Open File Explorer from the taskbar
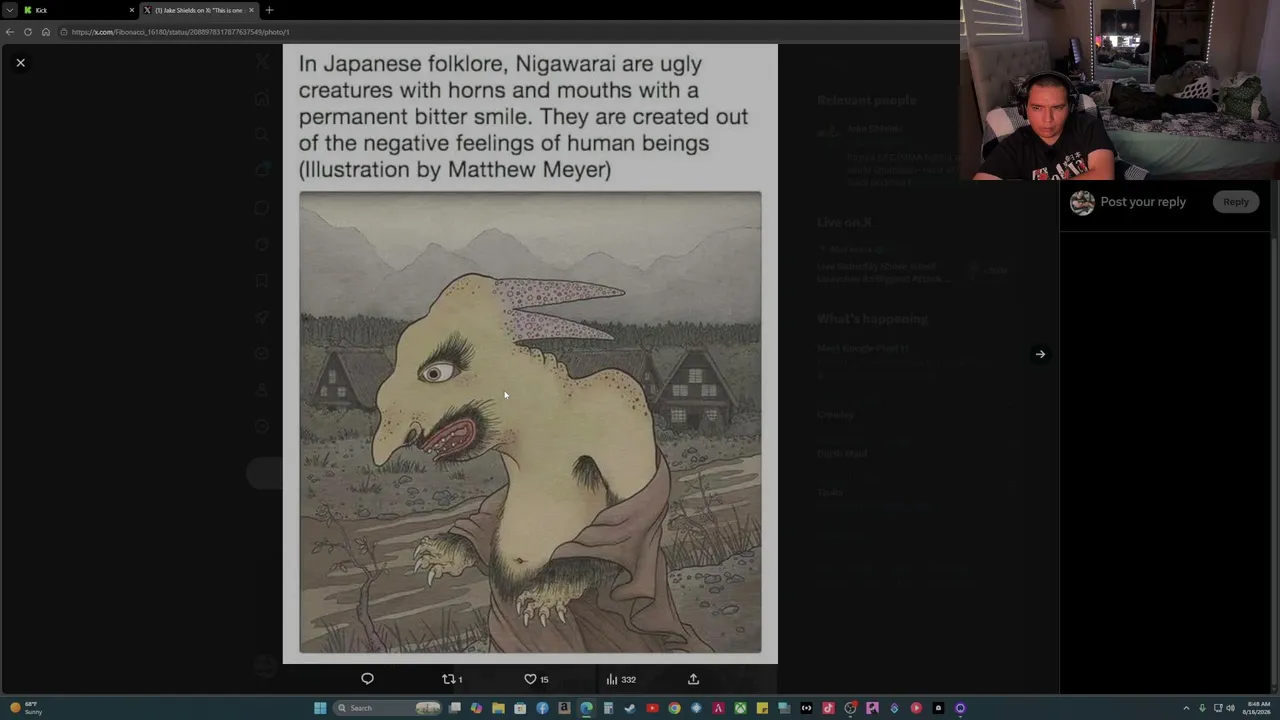Image resolution: width=1280 pixels, height=720 pixels. click(x=498, y=708)
